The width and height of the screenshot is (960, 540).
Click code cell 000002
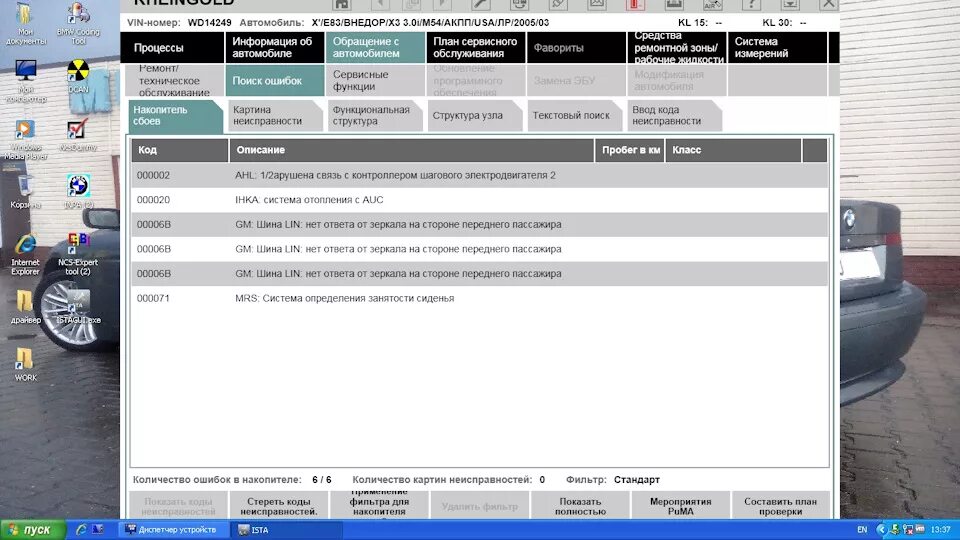coord(153,175)
